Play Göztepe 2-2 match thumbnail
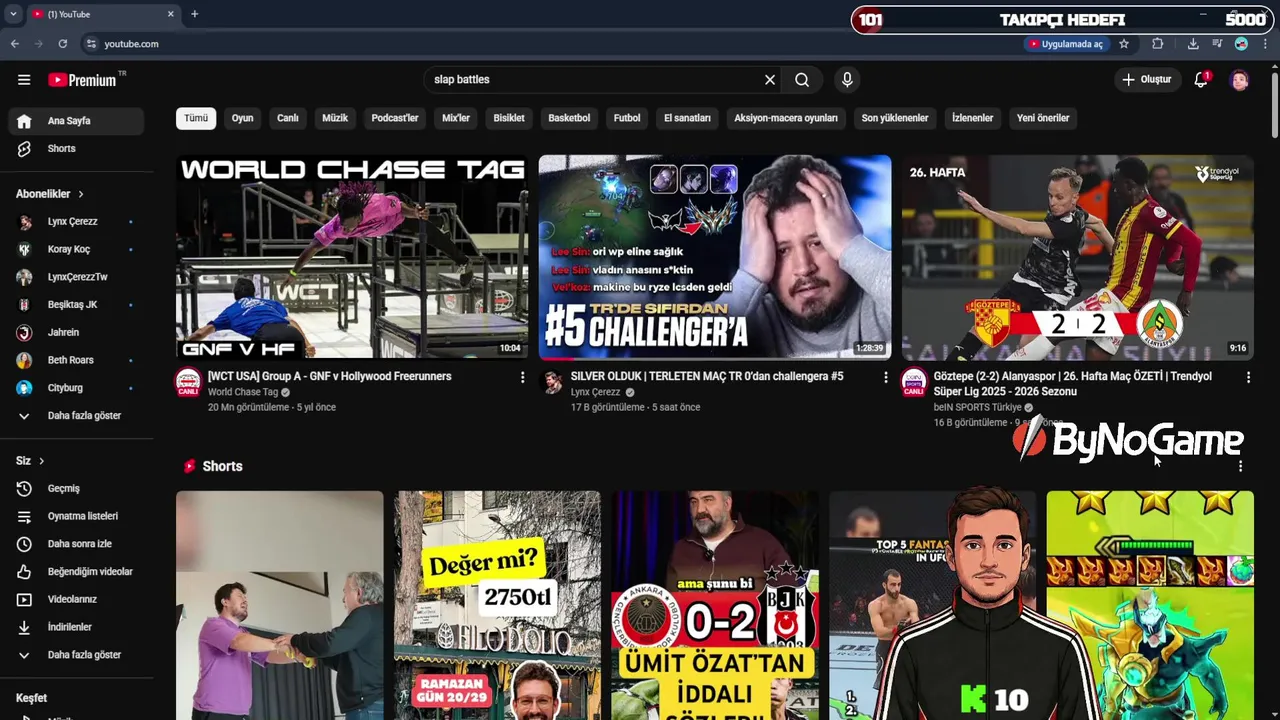Screen dimensions: 1280x720 click(1078, 257)
